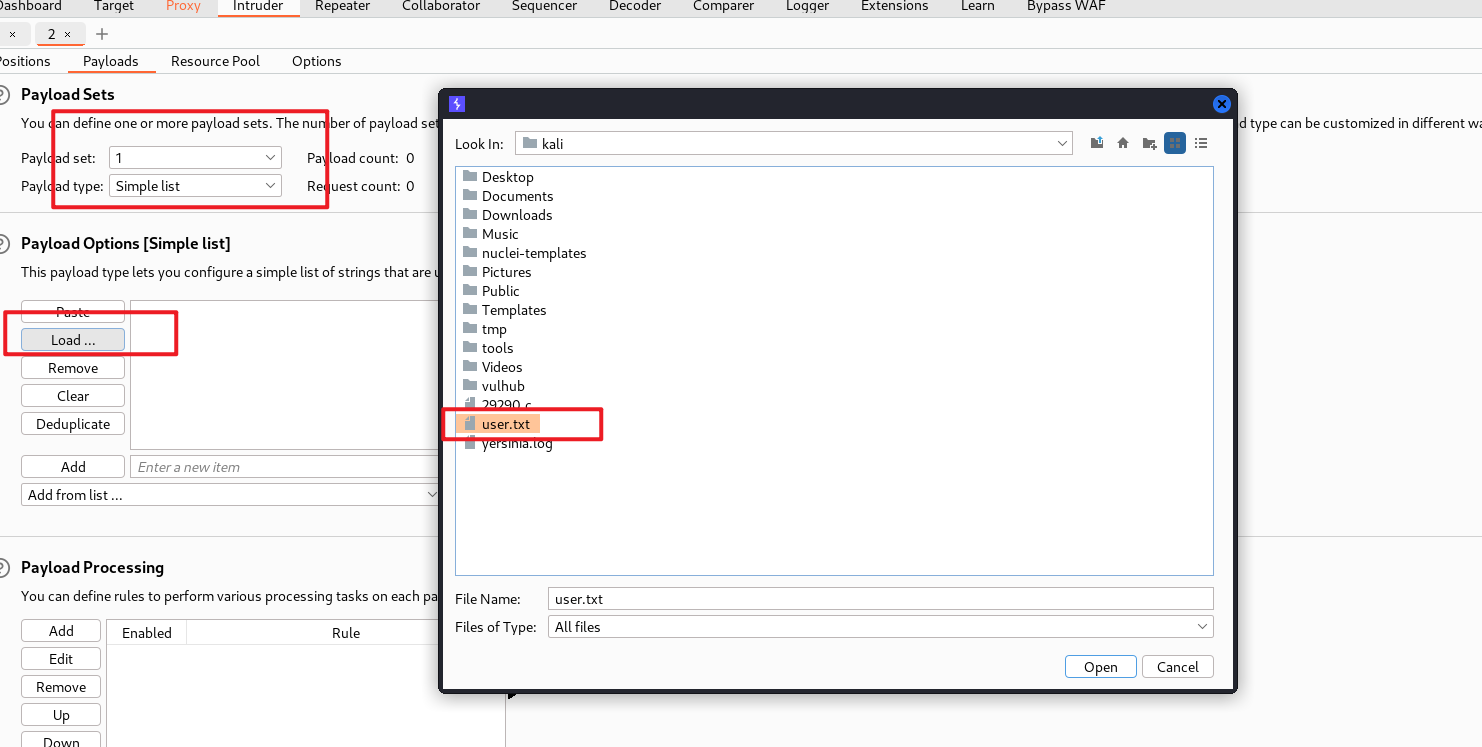Select the yersinia.log file
The width and height of the screenshot is (1482, 747).
pyautogui.click(x=516, y=444)
